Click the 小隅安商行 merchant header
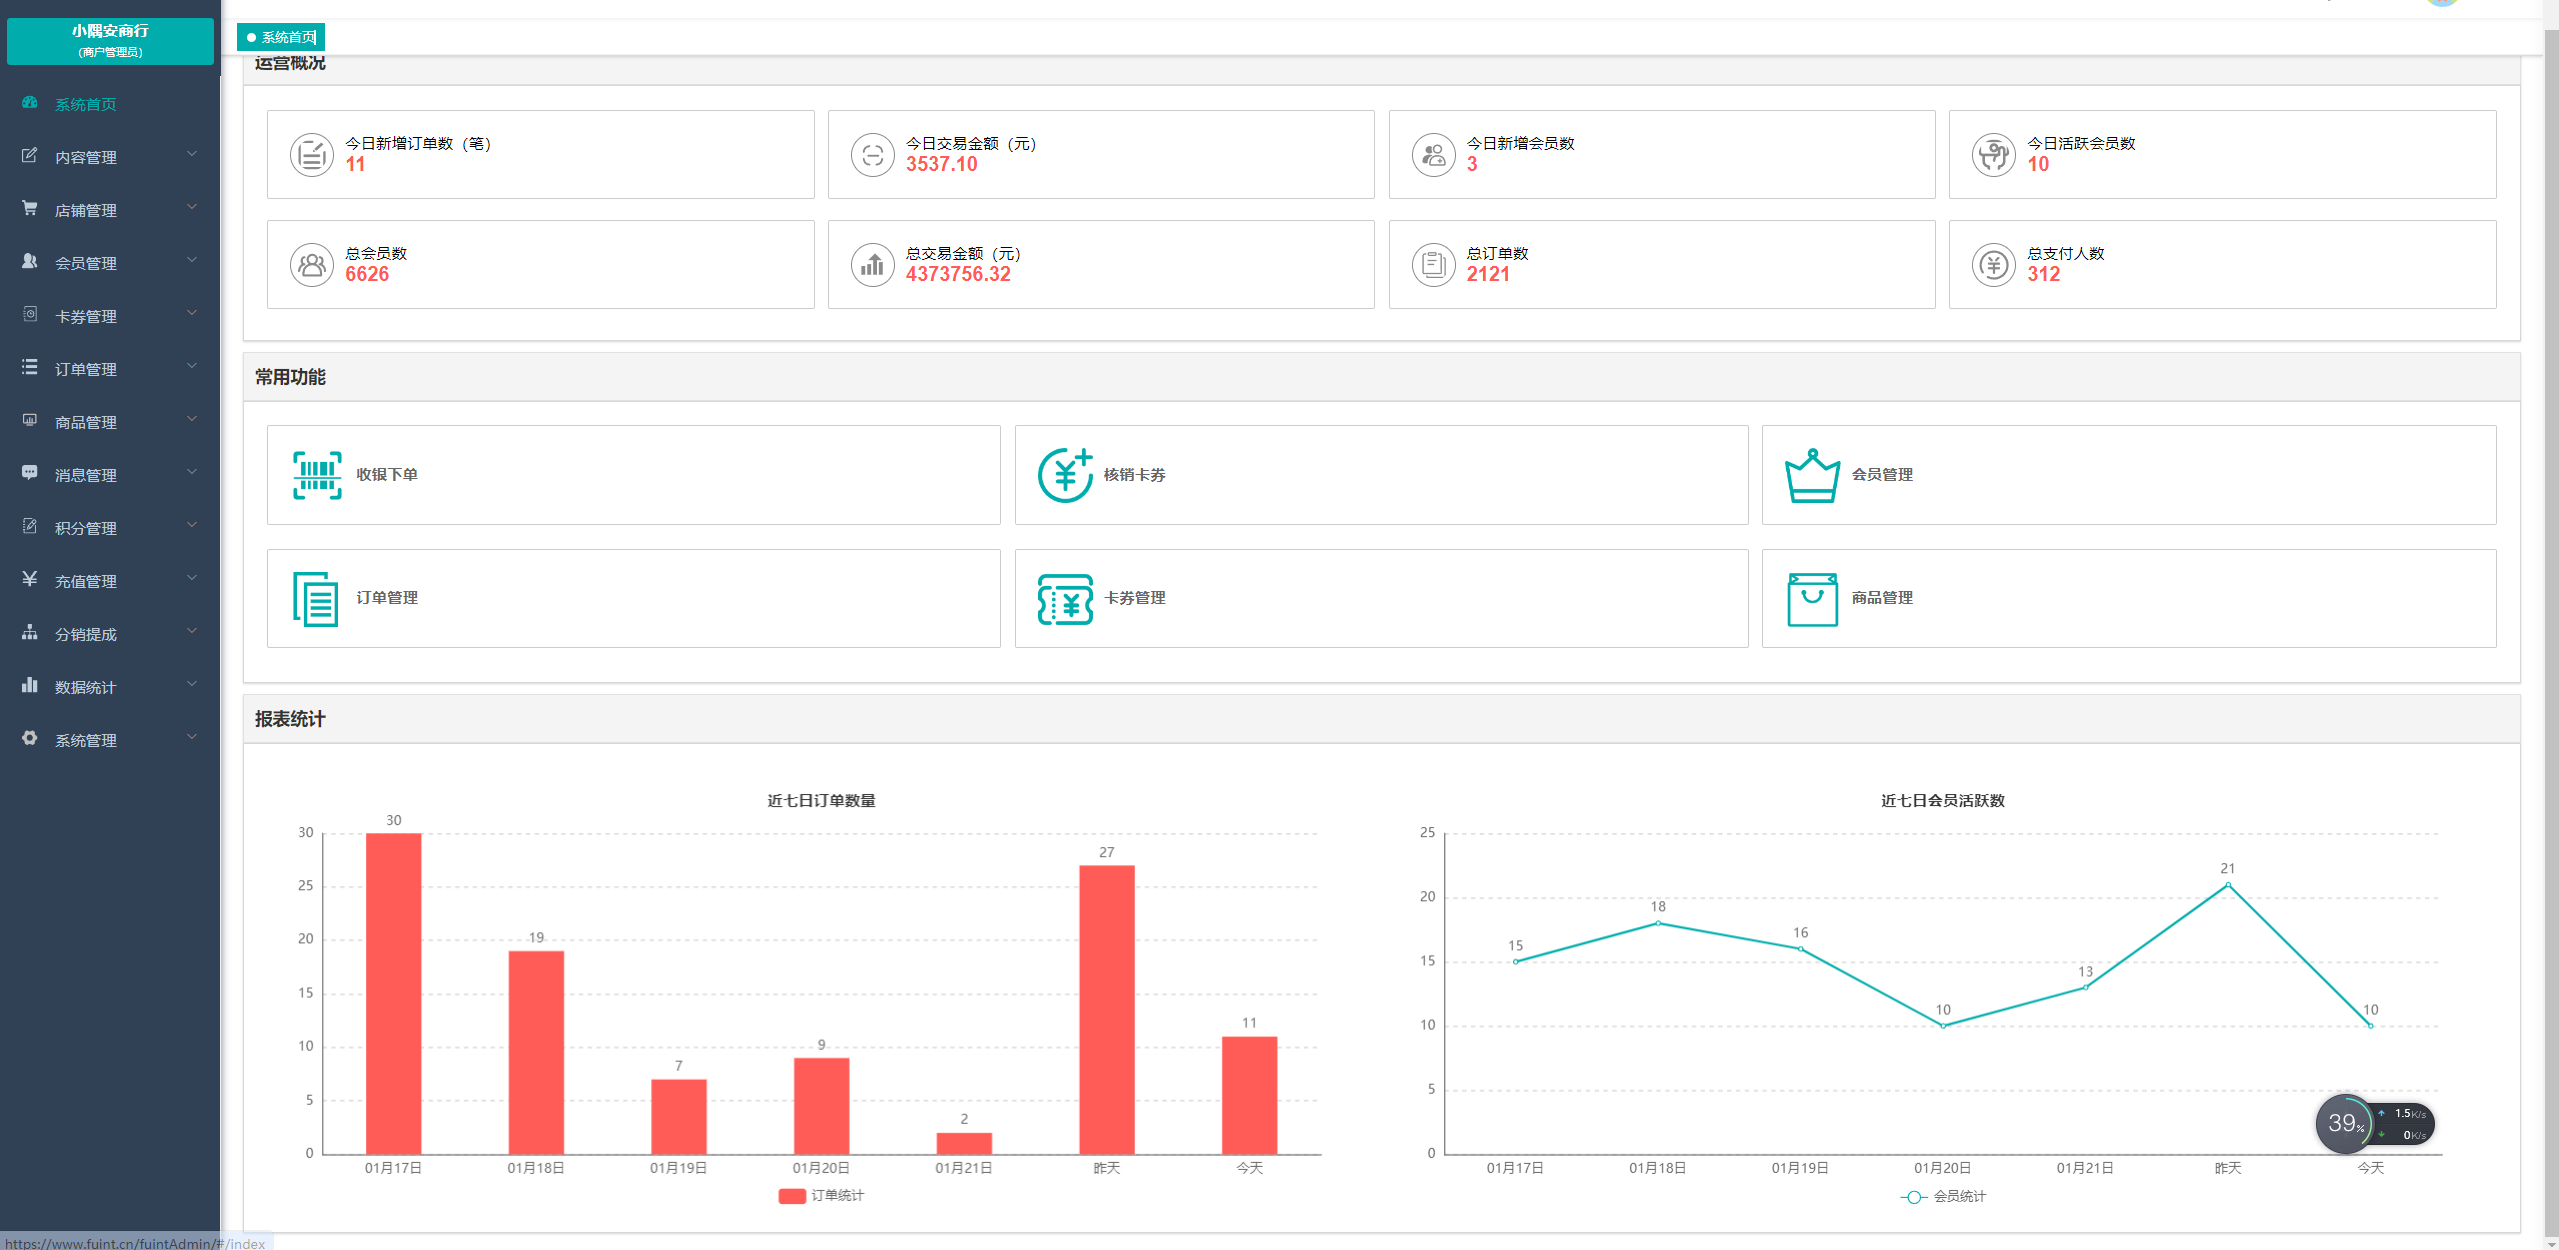The height and width of the screenshot is (1250, 2559). click(110, 40)
